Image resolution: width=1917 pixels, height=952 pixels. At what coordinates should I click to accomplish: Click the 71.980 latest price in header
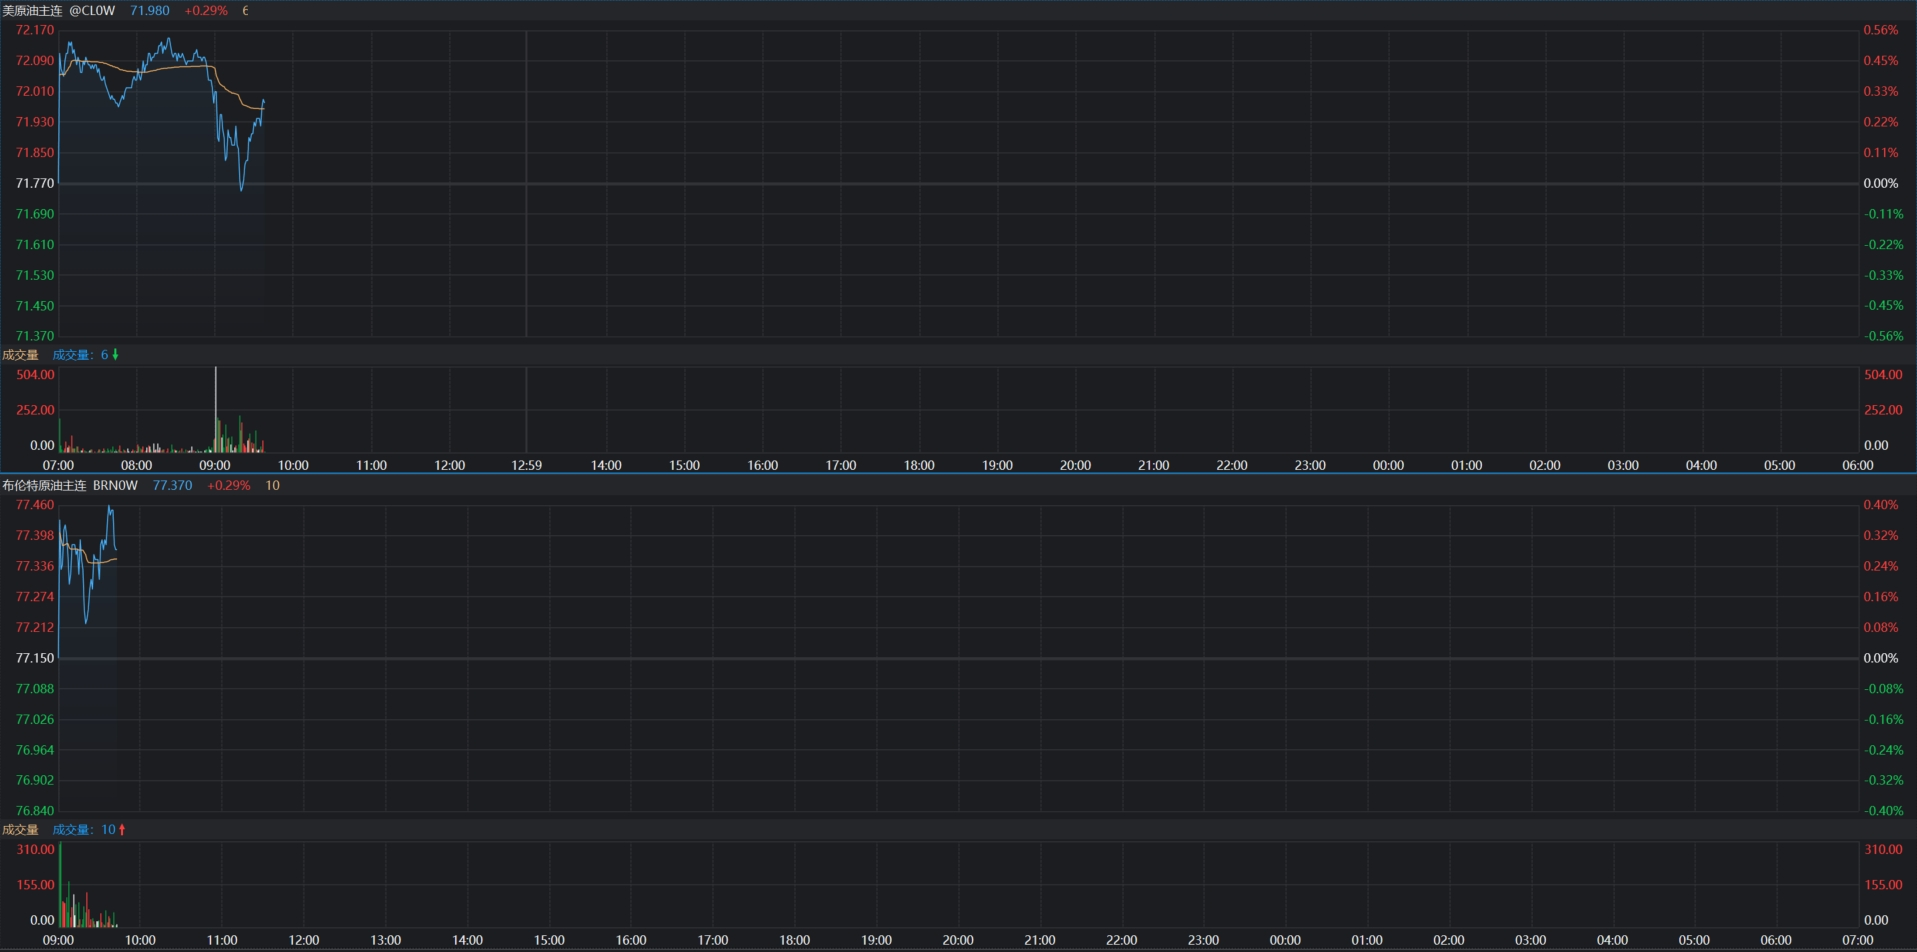point(150,10)
